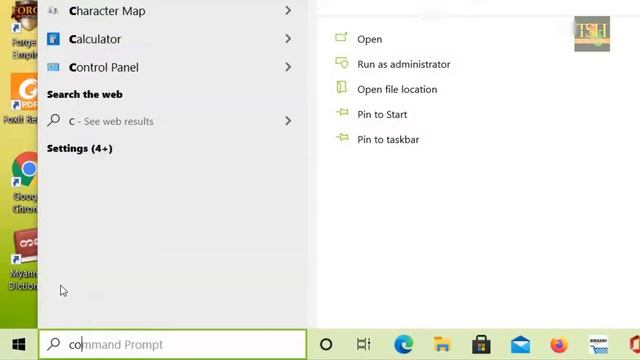This screenshot has height=360, width=640.
Task: Choose Open file location
Action: pyautogui.click(x=397, y=89)
